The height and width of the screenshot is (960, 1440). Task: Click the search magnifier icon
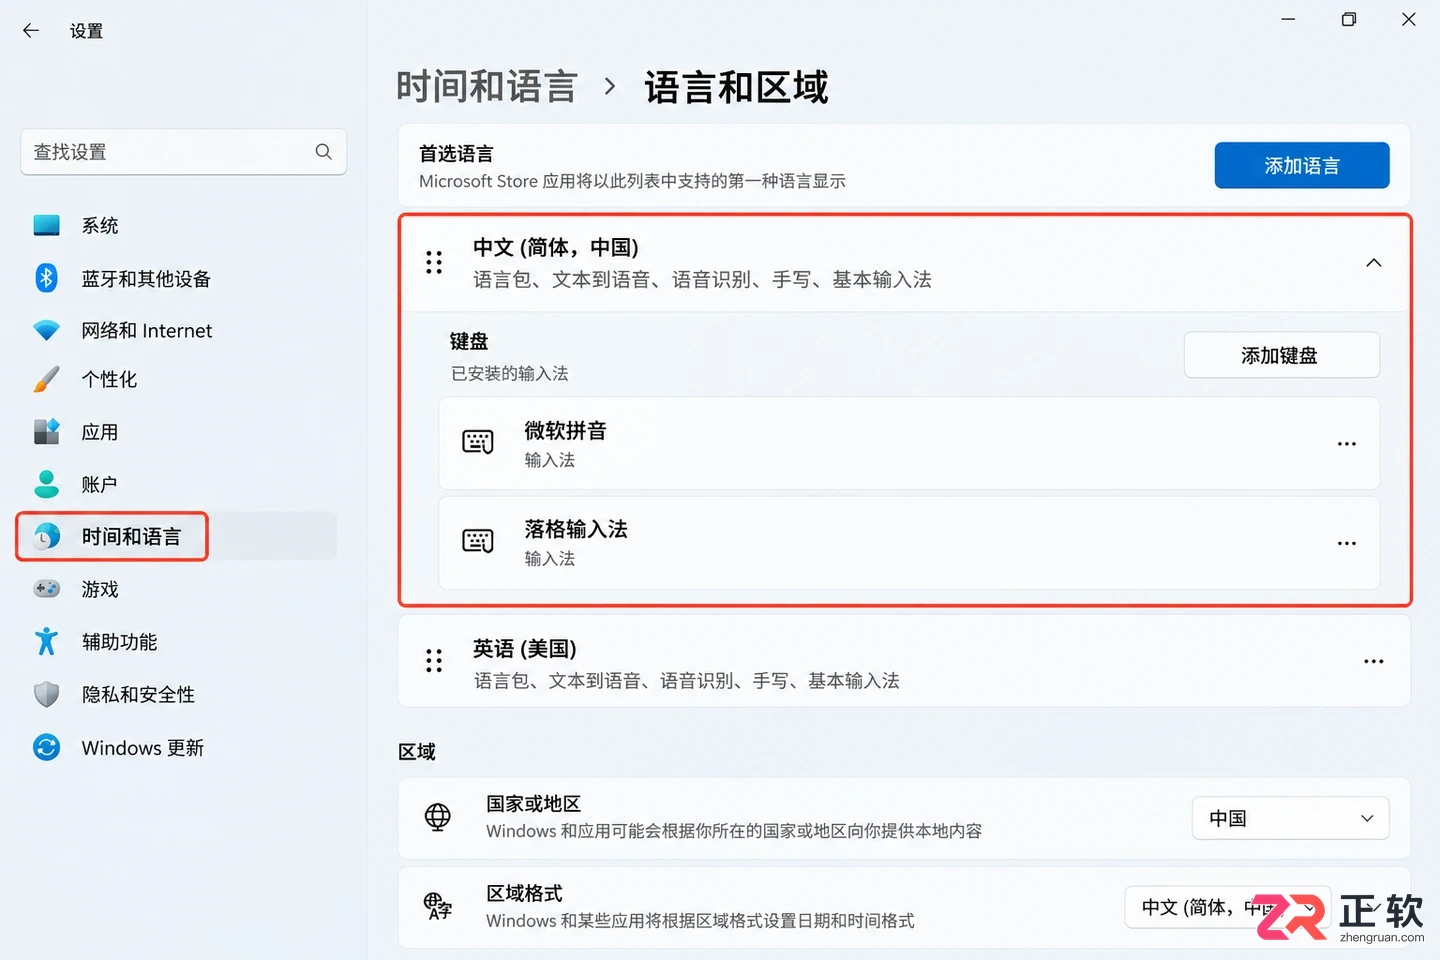(323, 152)
